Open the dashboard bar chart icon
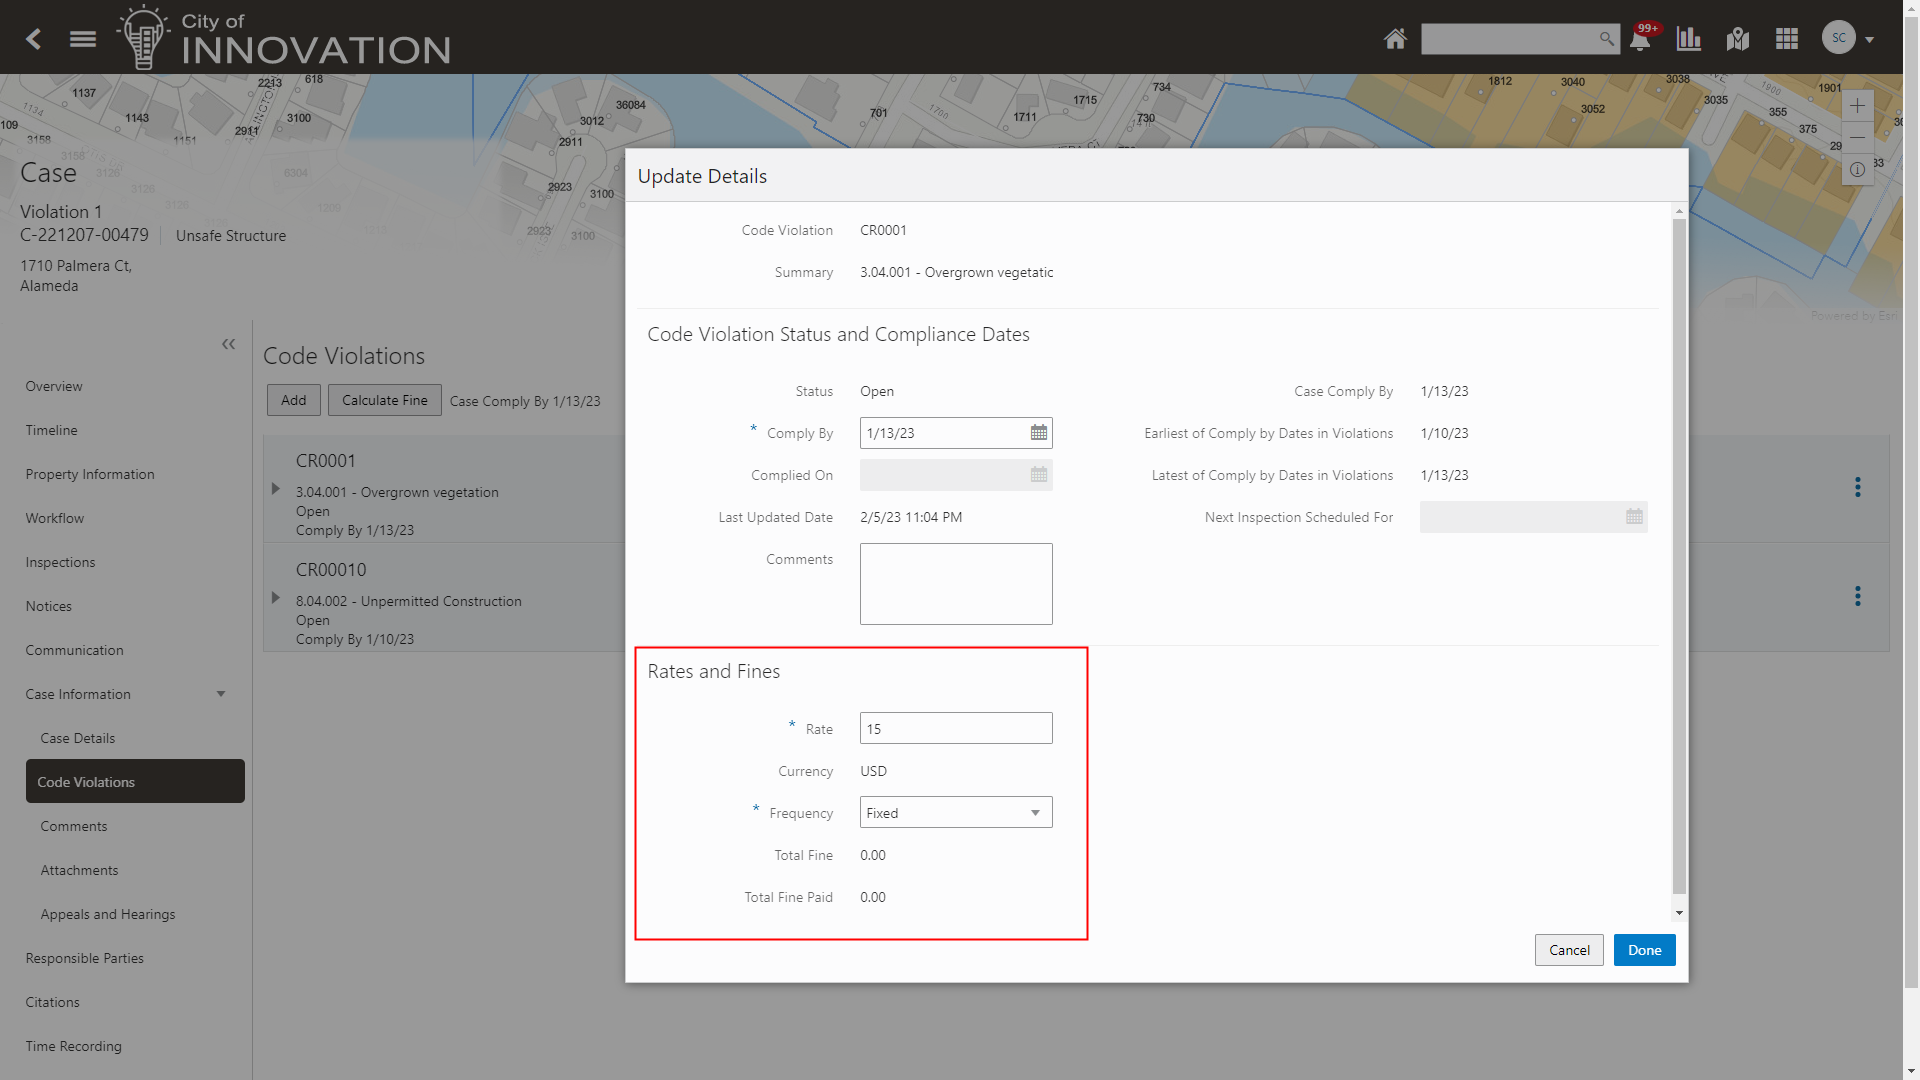Screen dimensions: 1920x1080 click(1689, 39)
